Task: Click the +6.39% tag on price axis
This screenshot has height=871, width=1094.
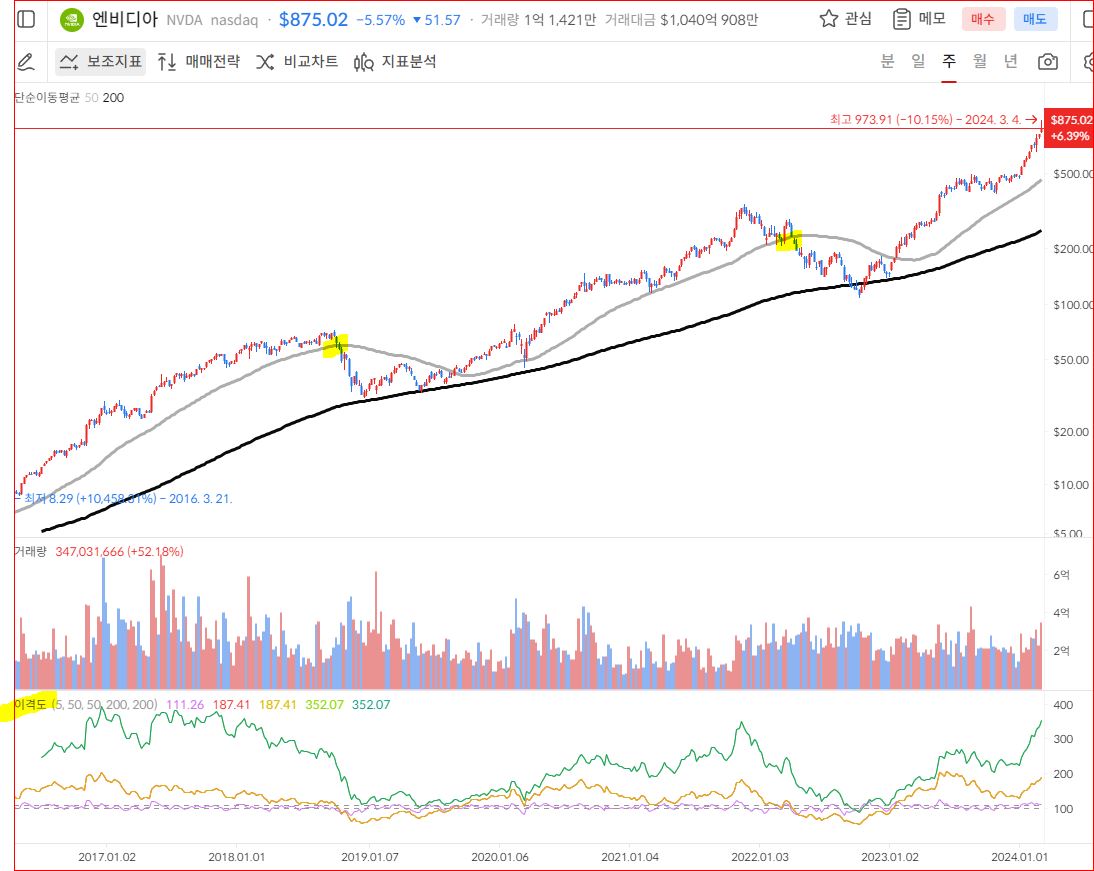Action: click(1070, 136)
